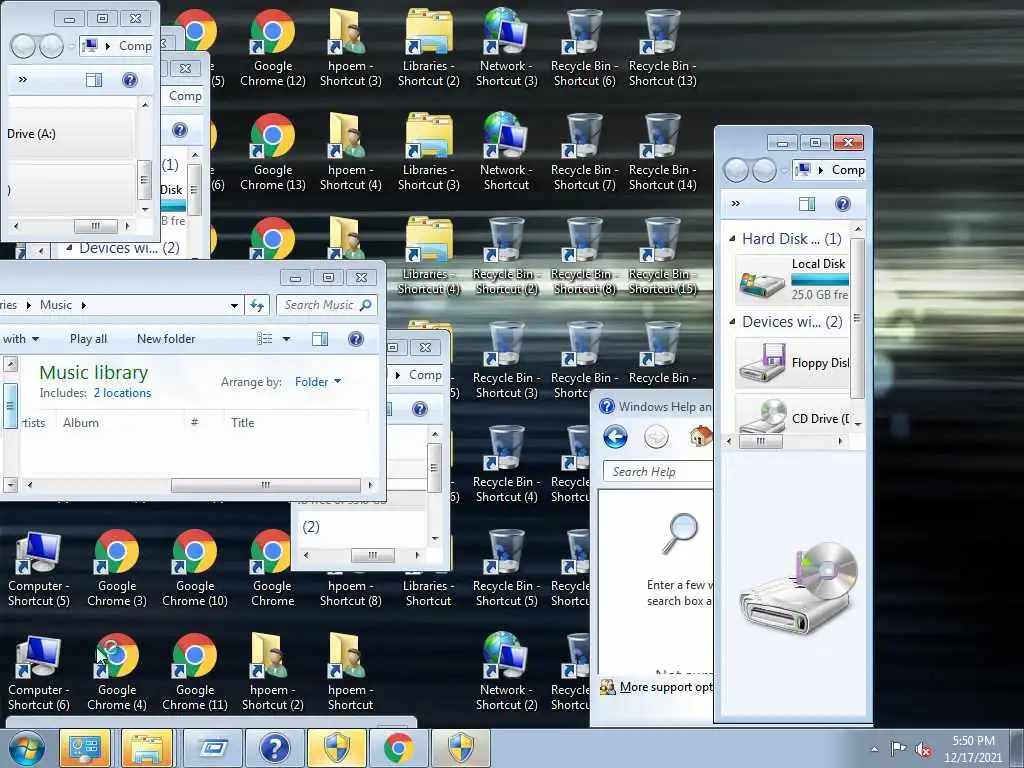The height and width of the screenshot is (768, 1024).
Task: Toggle preview pane in right Computer window
Action: pos(807,204)
